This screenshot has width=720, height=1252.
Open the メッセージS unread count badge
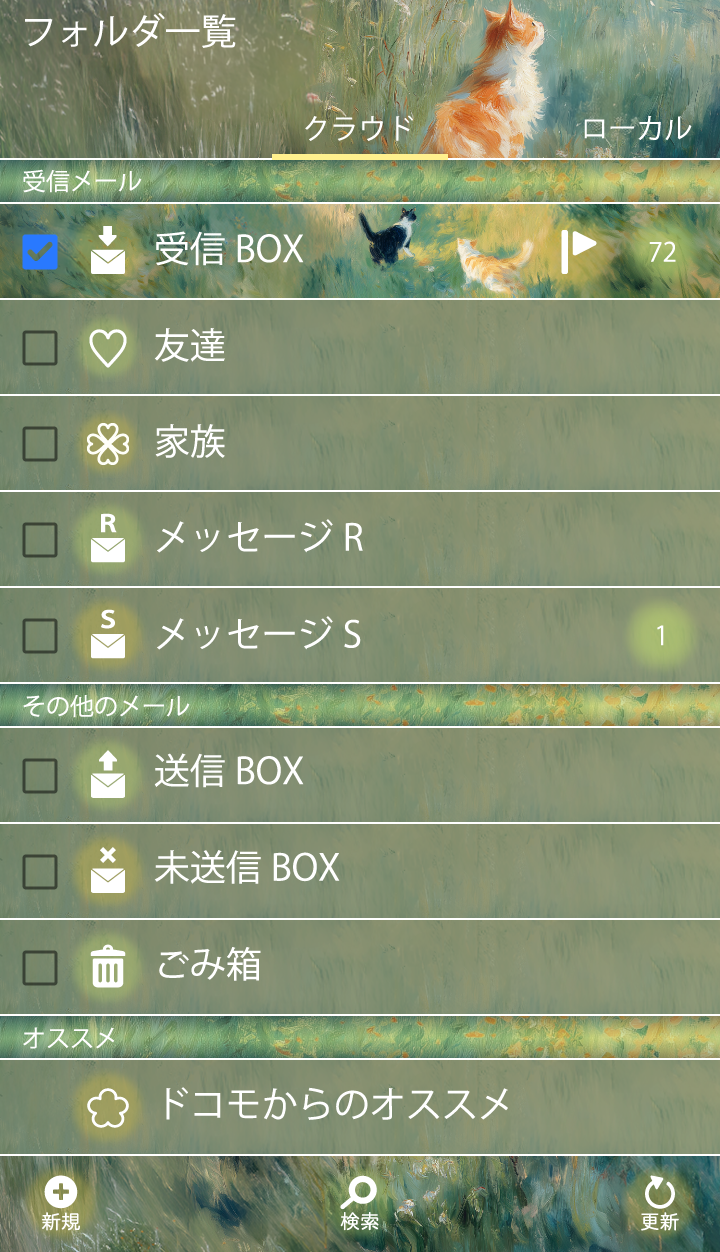(660, 635)
